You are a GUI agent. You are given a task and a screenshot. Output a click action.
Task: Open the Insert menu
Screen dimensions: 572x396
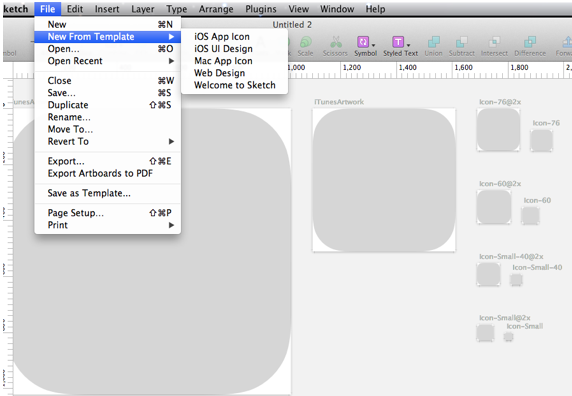(x=107, y=9)
